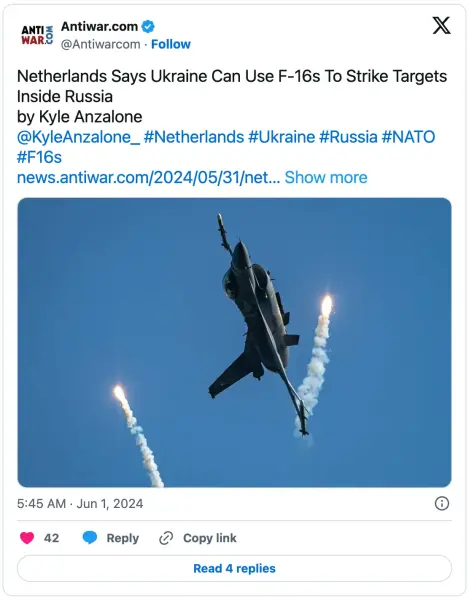Open the X logo icon
Viewport: 469px width, 600px height.
(441, 26)
